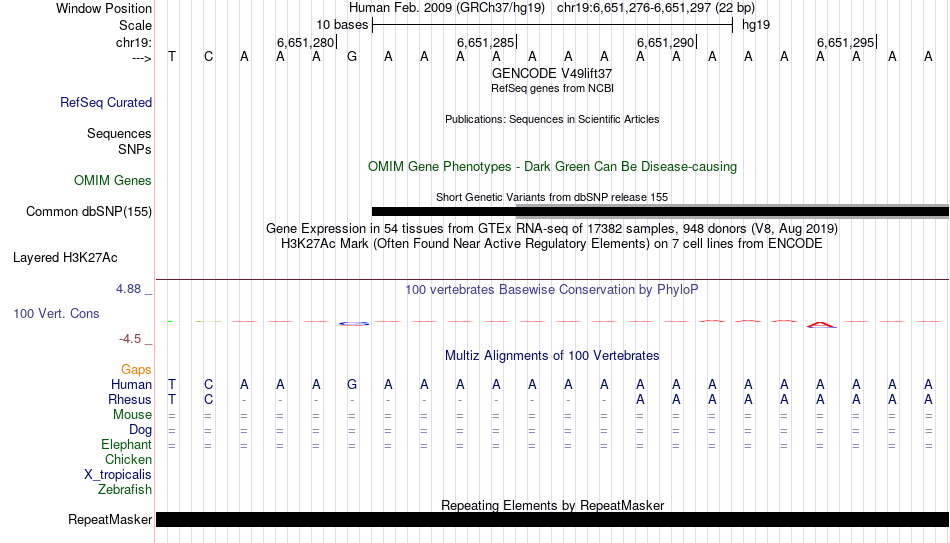
Task: Click the Rhesus row C base in Multiz
Action: [x=208, y=400]
